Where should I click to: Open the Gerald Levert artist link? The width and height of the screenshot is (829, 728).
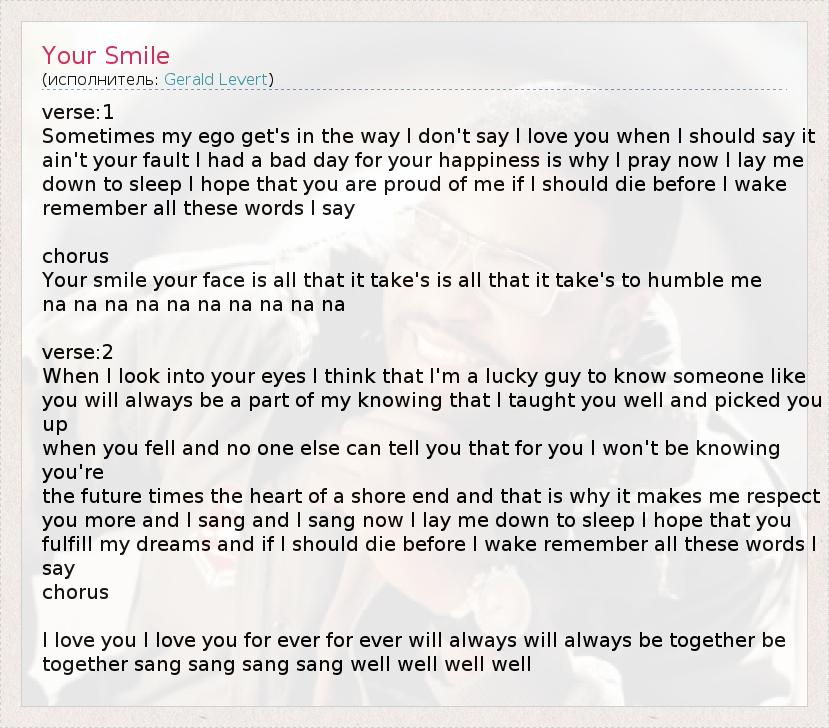216,79
